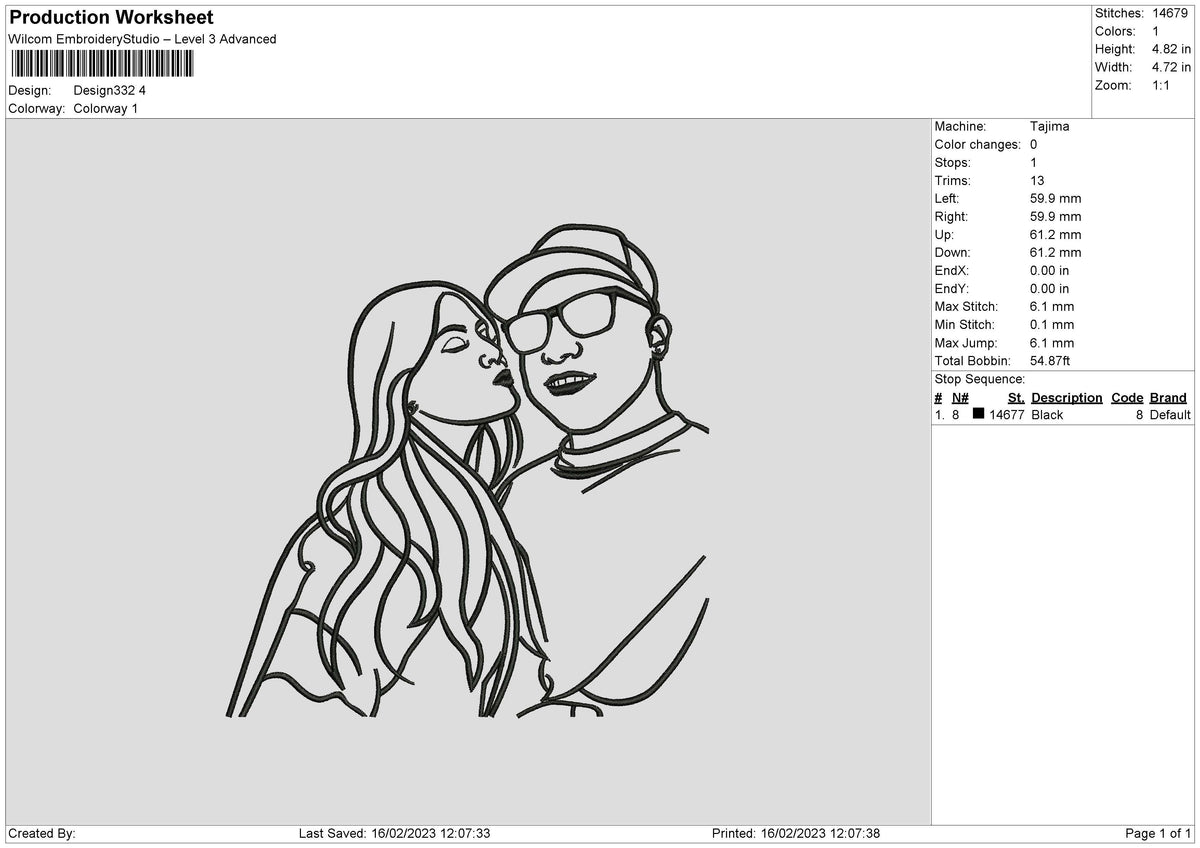Select the Code column header
1200x848 pixels.
[x=1127, y=398]
